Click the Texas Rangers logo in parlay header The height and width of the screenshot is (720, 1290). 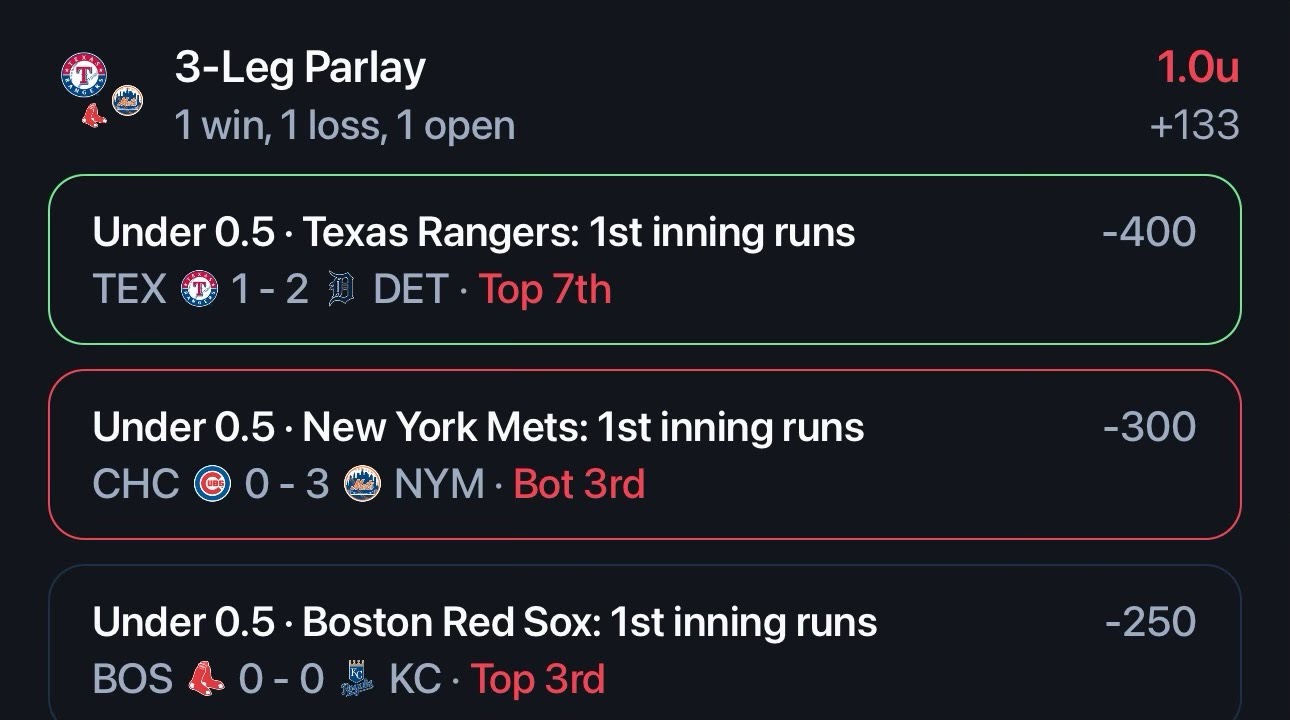[84, 76]
